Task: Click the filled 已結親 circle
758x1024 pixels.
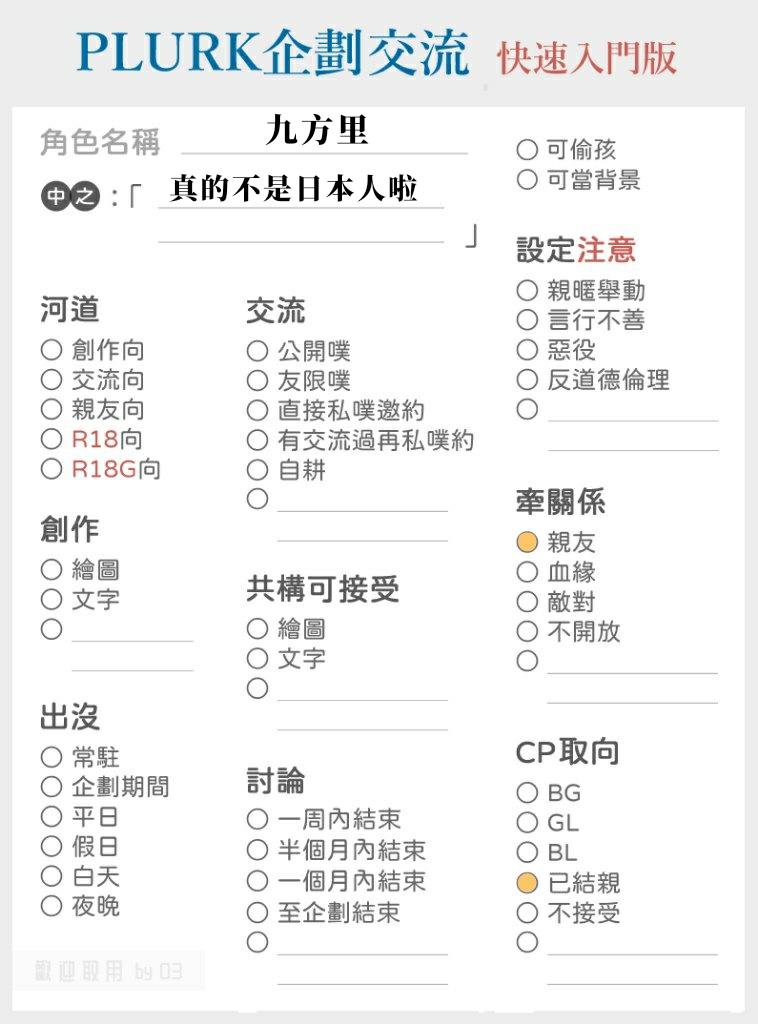Action: click(x=527, y=883)
